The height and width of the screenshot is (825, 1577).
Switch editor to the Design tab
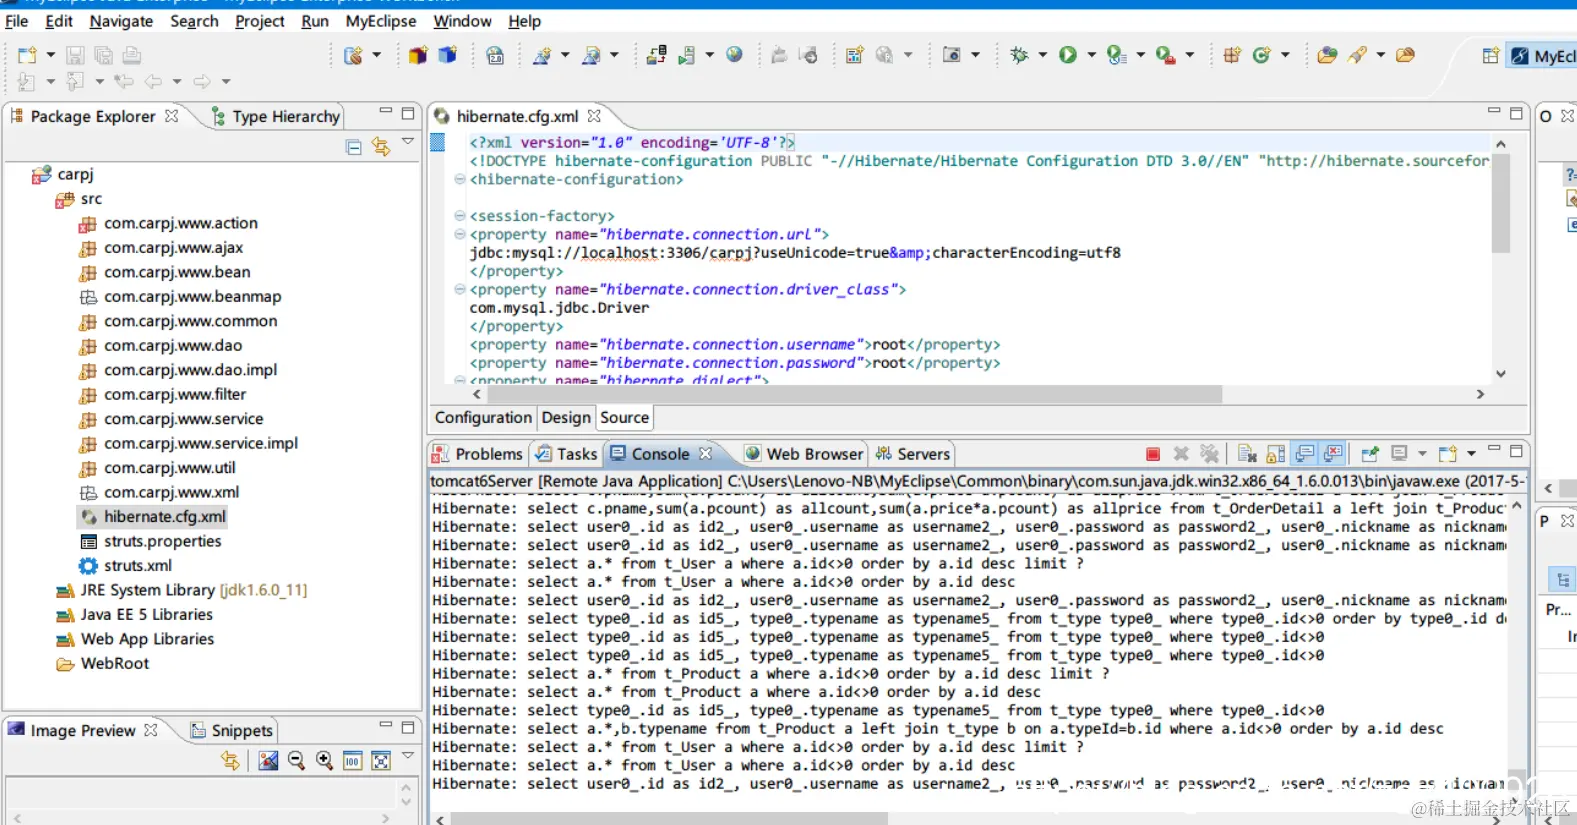coord(566,418)
